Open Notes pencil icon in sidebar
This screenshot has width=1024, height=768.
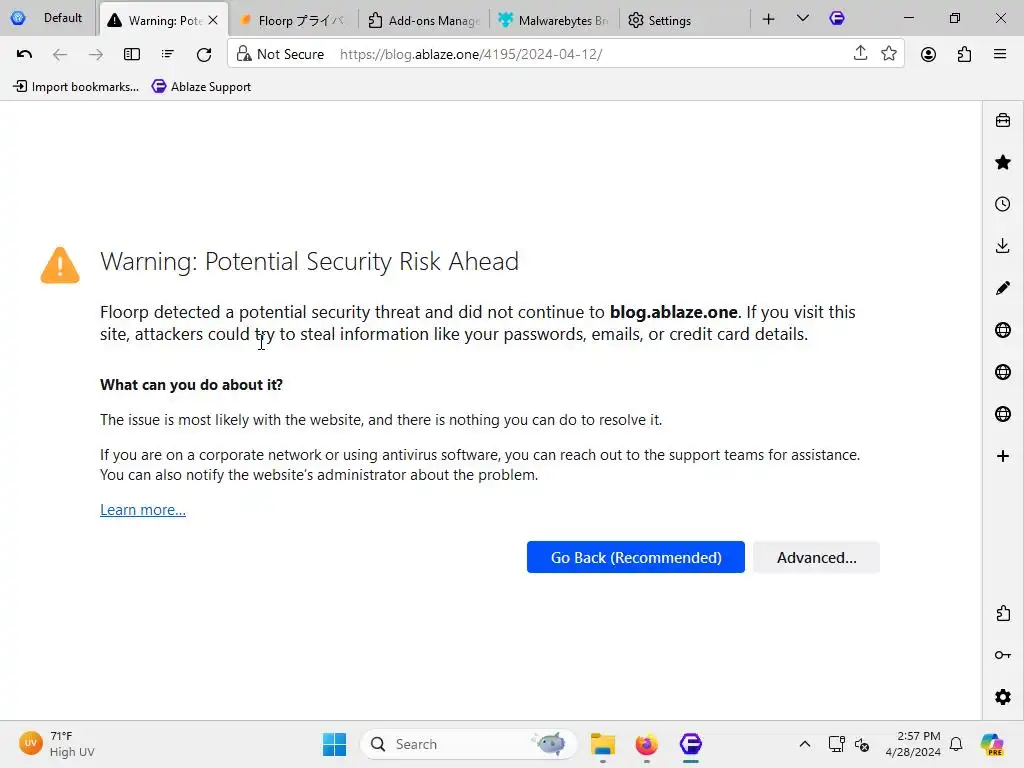coord(1002,288)
